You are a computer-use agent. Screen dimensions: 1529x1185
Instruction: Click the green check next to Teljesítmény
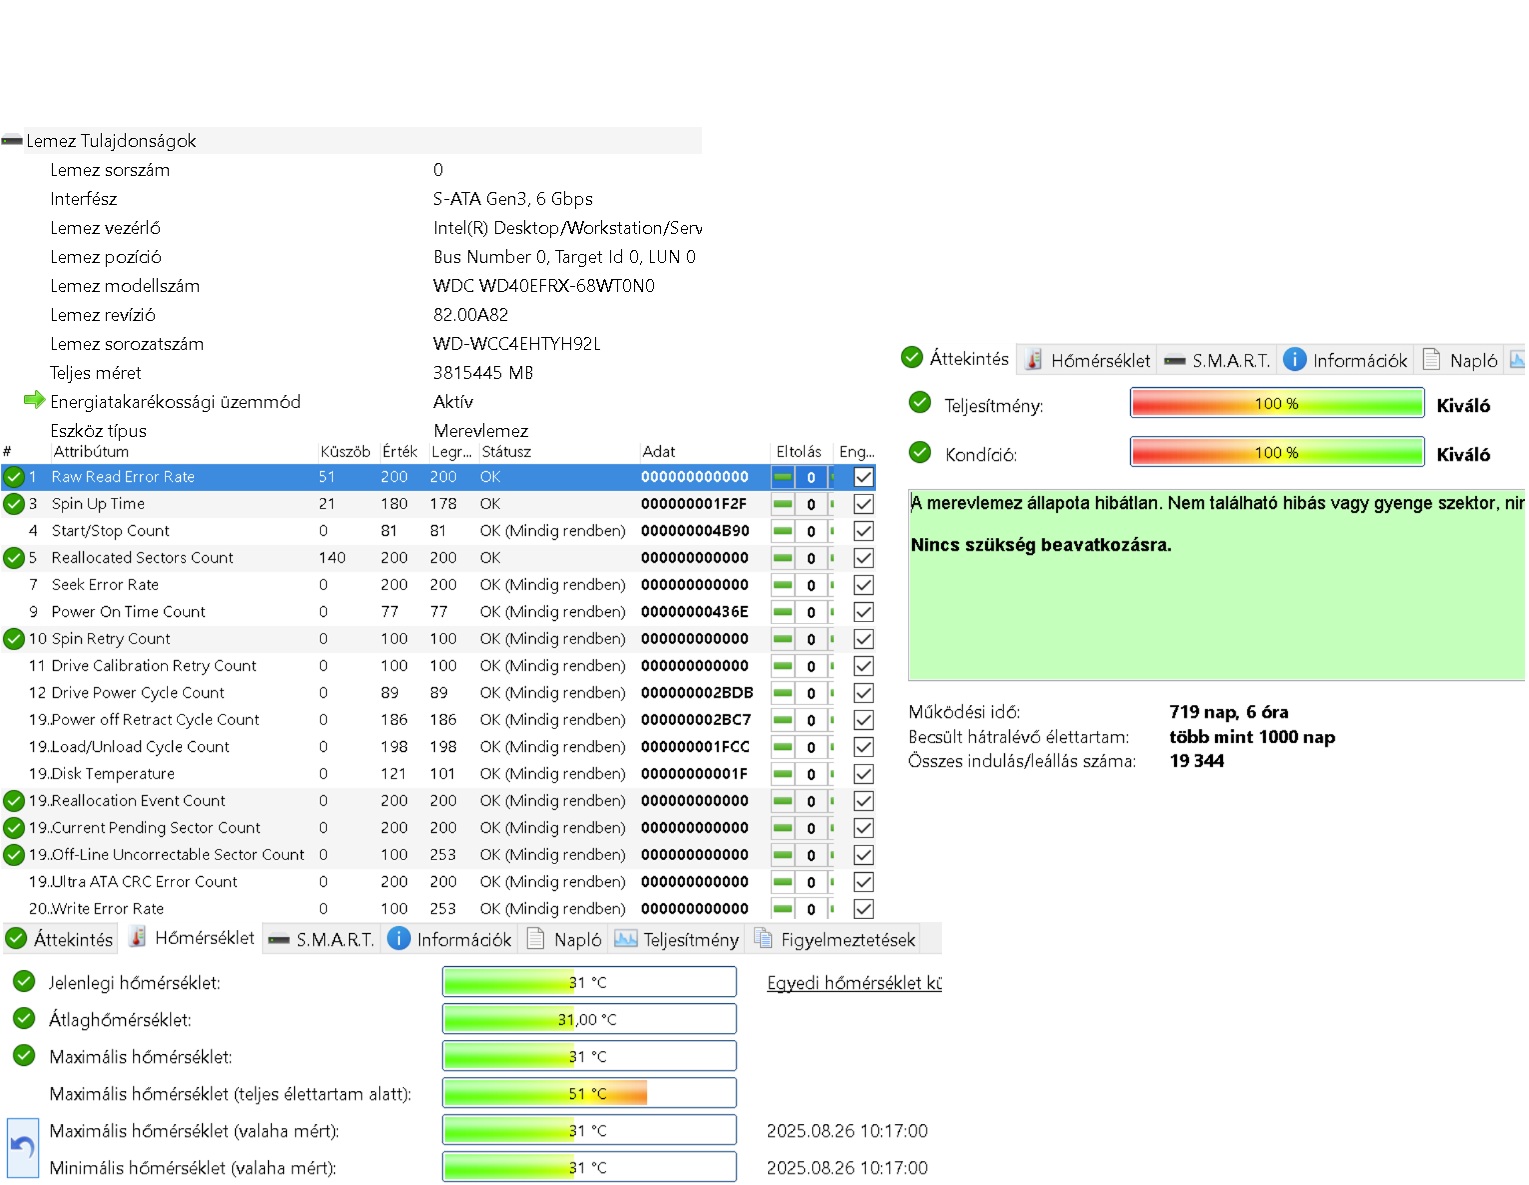point(920,403)
